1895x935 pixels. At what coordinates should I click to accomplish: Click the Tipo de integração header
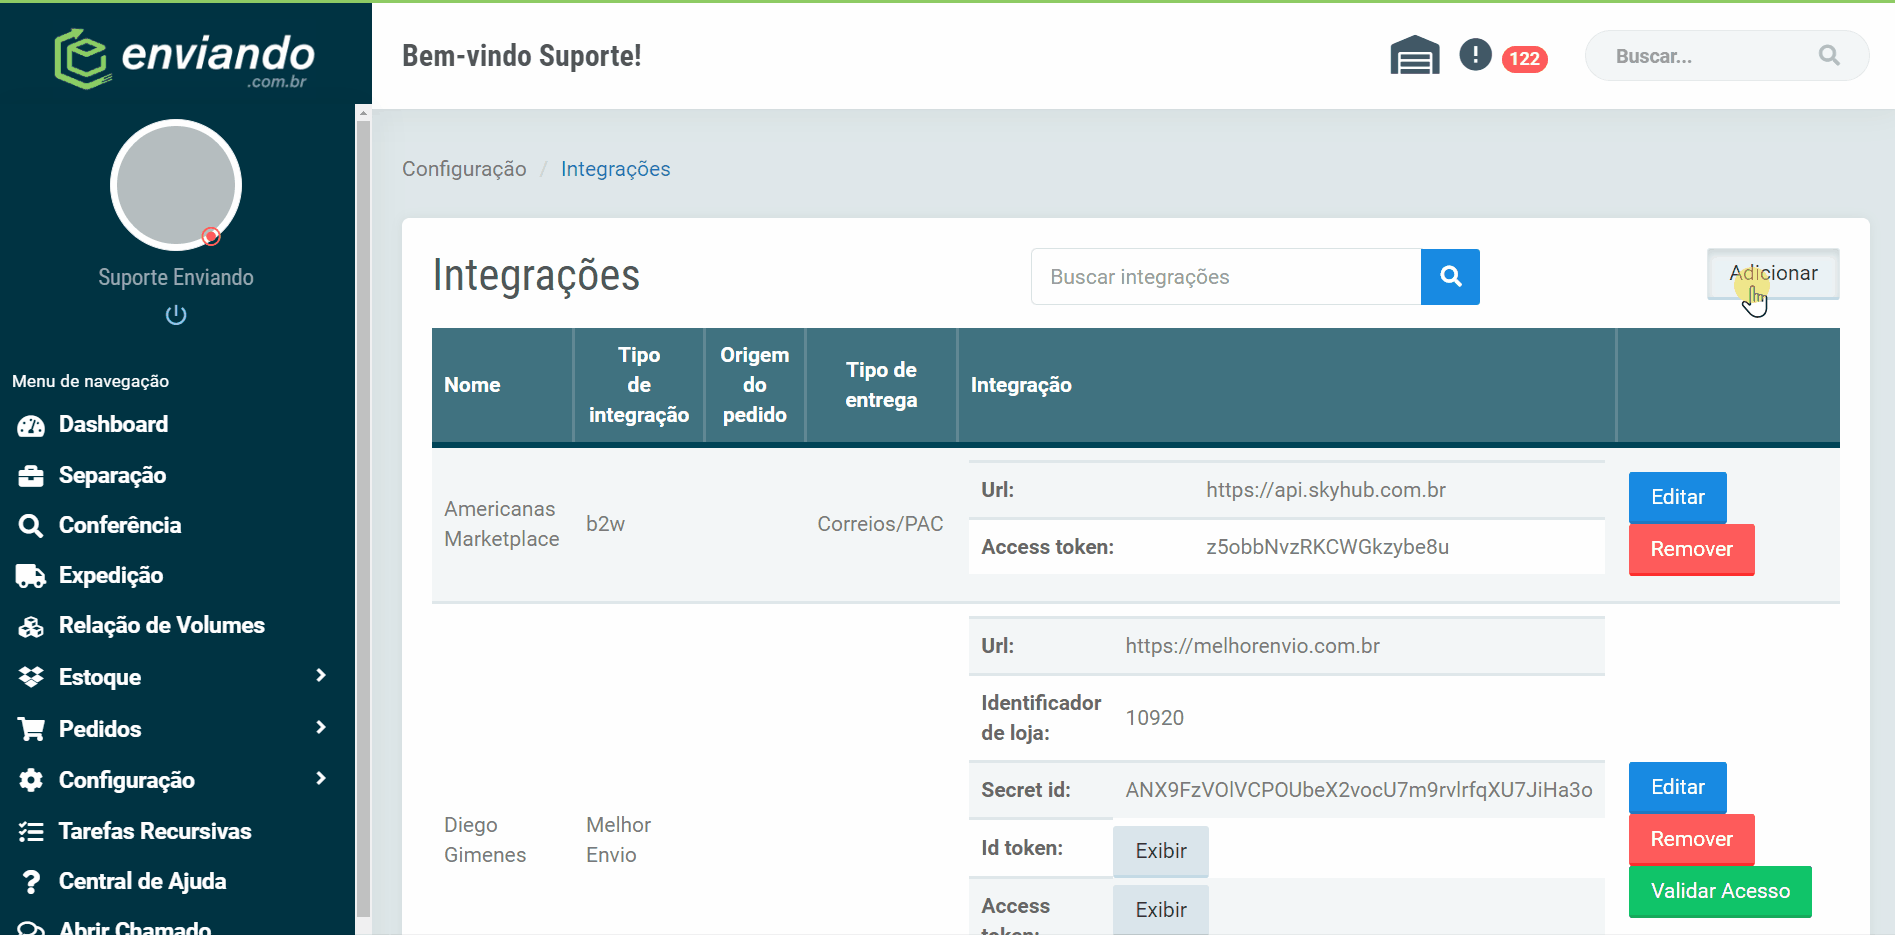click(x=638, y=385)
